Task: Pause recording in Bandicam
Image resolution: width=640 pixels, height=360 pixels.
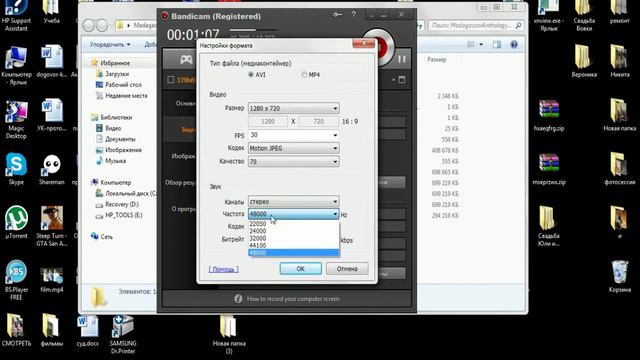Action: [402, 59]
